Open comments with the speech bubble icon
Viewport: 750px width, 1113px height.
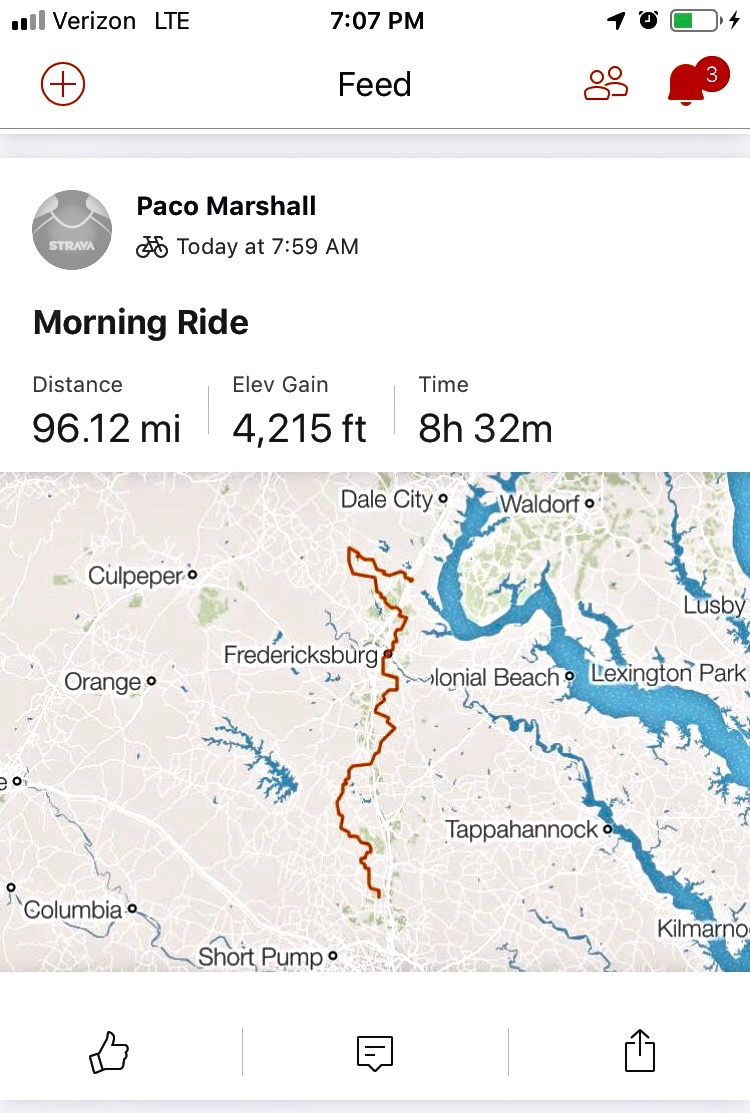pos(375,1052)
